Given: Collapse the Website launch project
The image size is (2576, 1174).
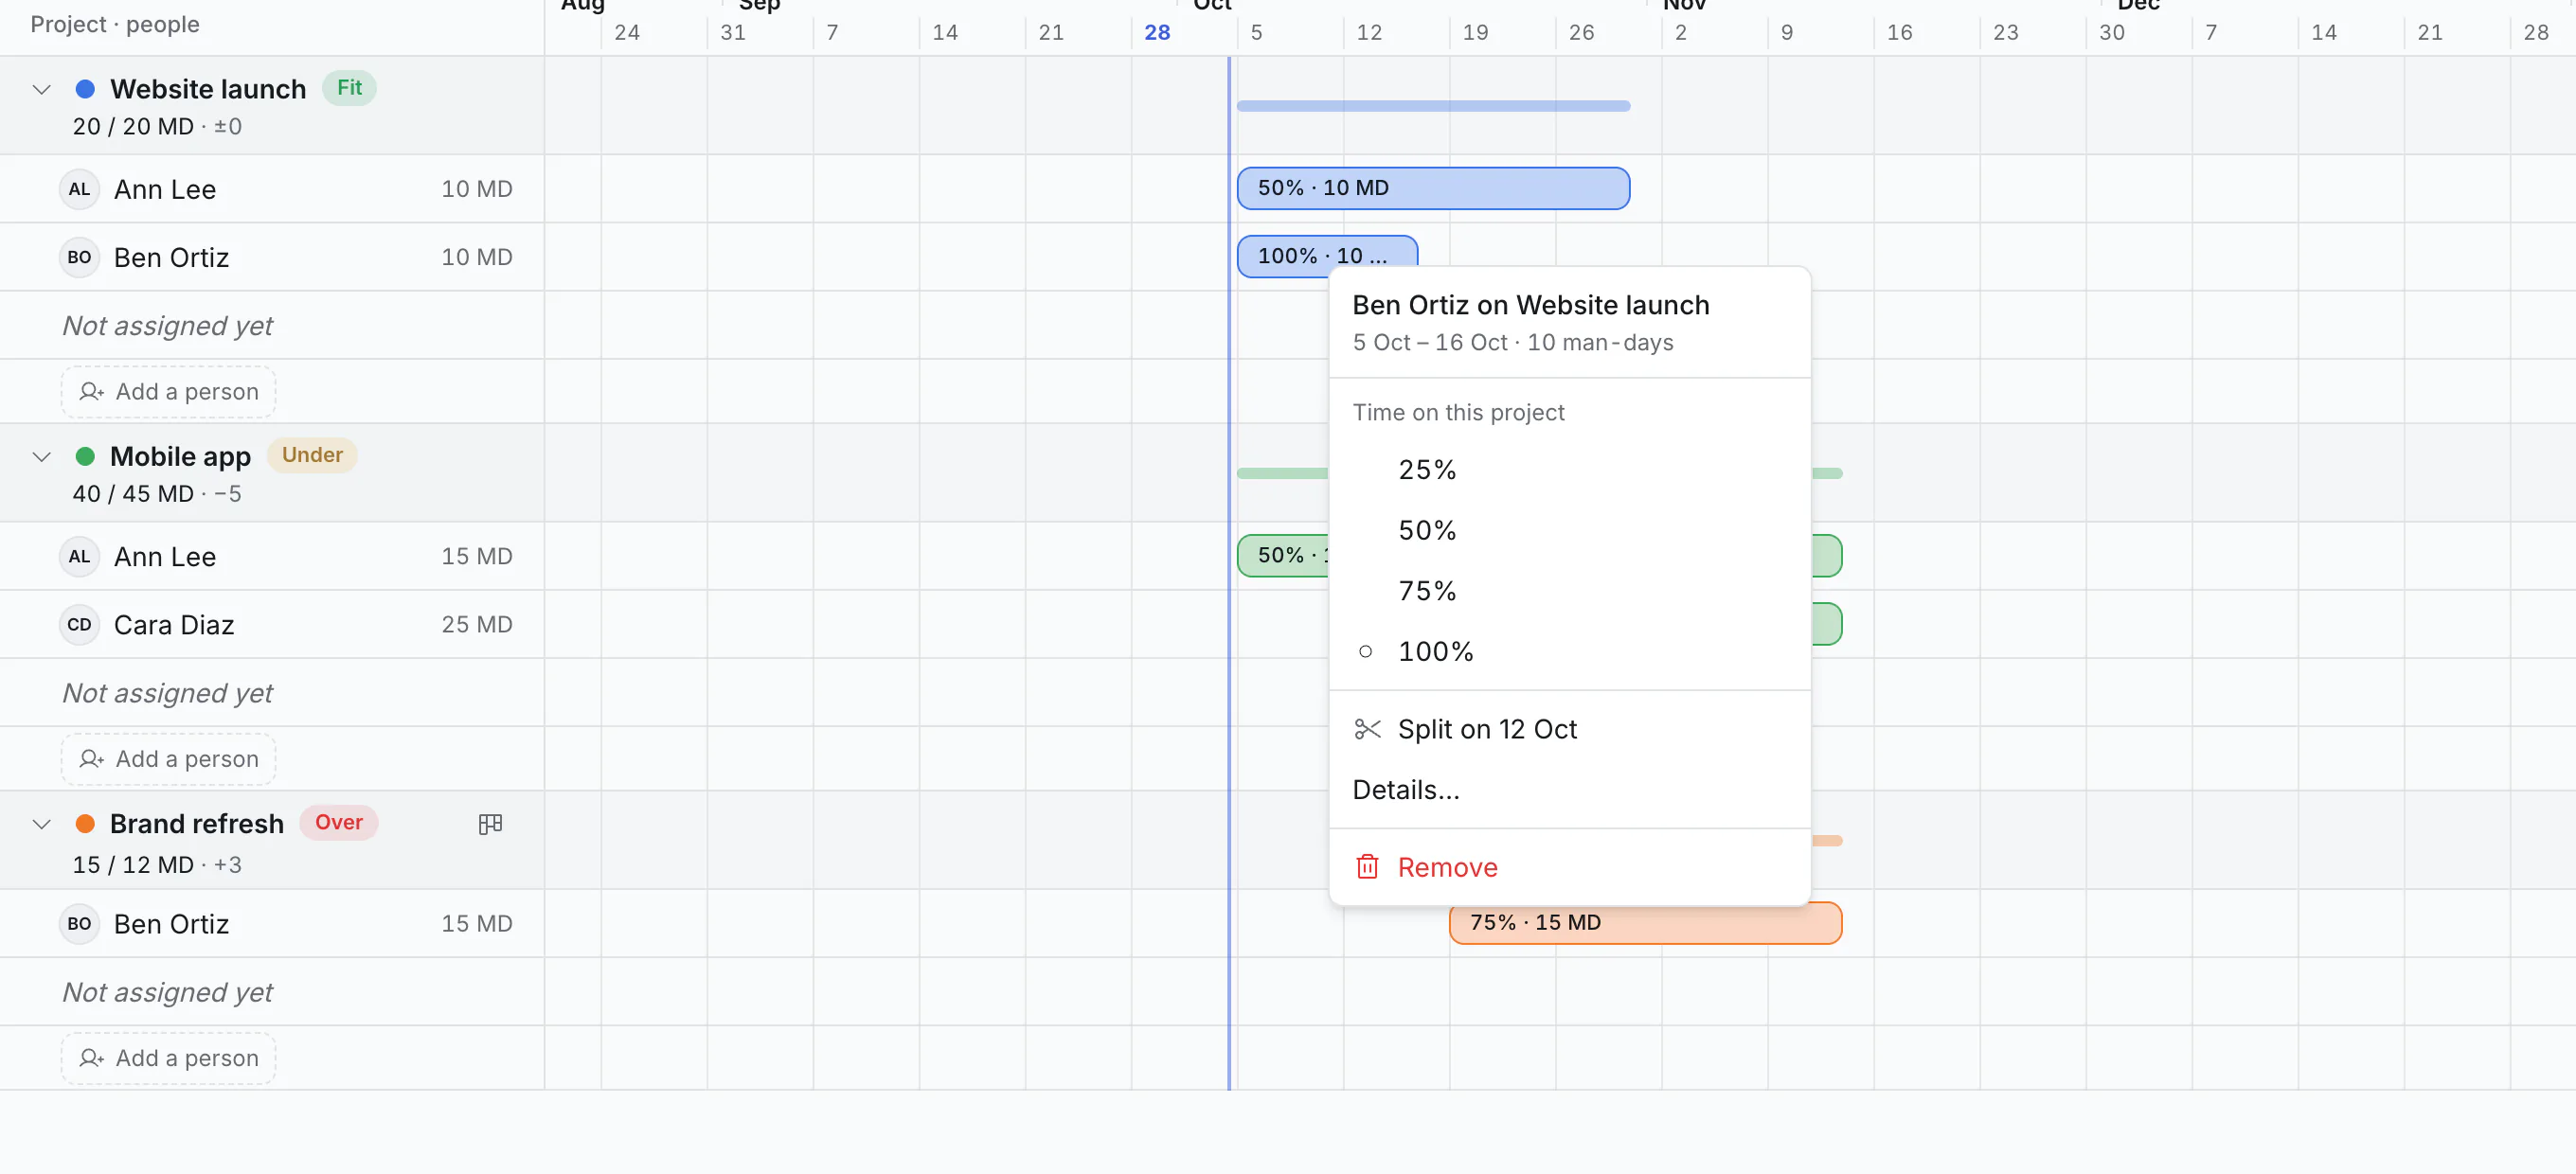Looking at the screenshot, I should pyautogui.click(x=41, y=89).
